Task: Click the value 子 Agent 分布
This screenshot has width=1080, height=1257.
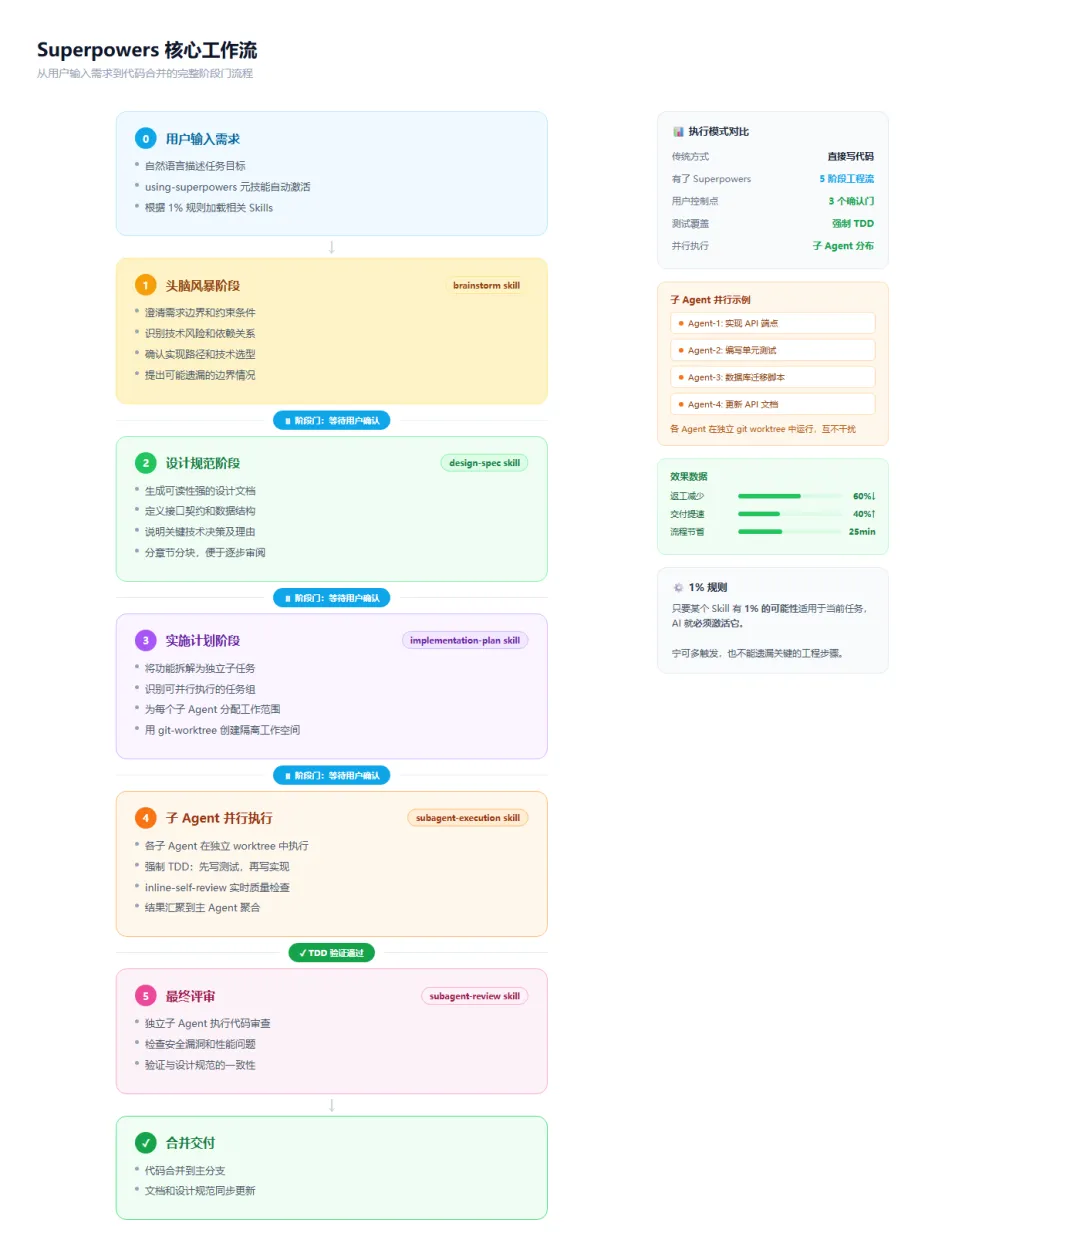Action: (x=843, y=246)
